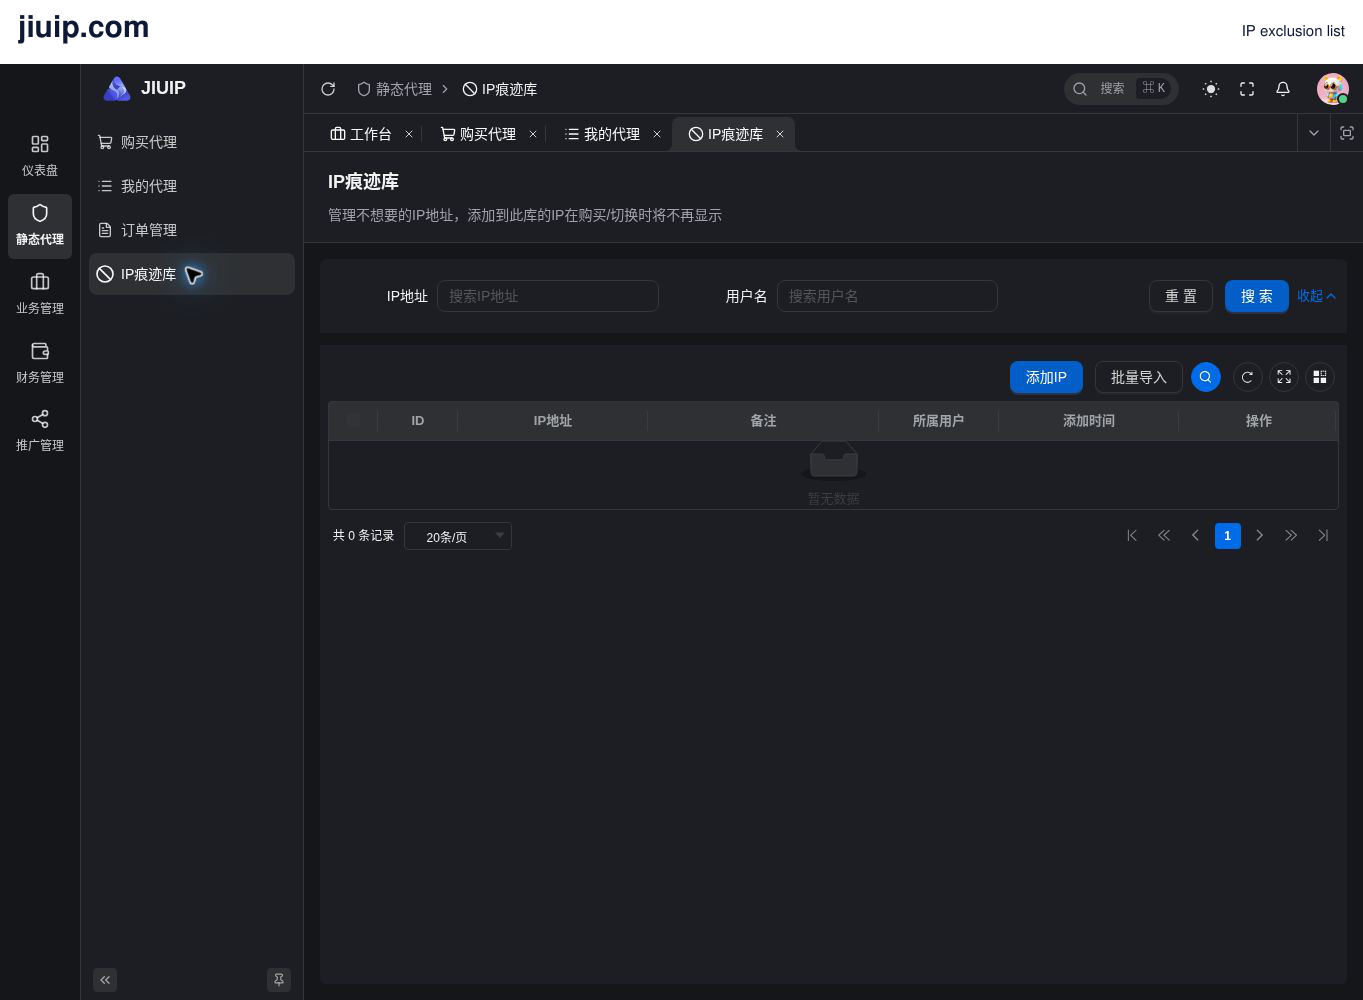The width and height of the screenshot is (1363, 1000).
Task: Open the 20条/页 page size dropdown
Action: tap(458, 536)
